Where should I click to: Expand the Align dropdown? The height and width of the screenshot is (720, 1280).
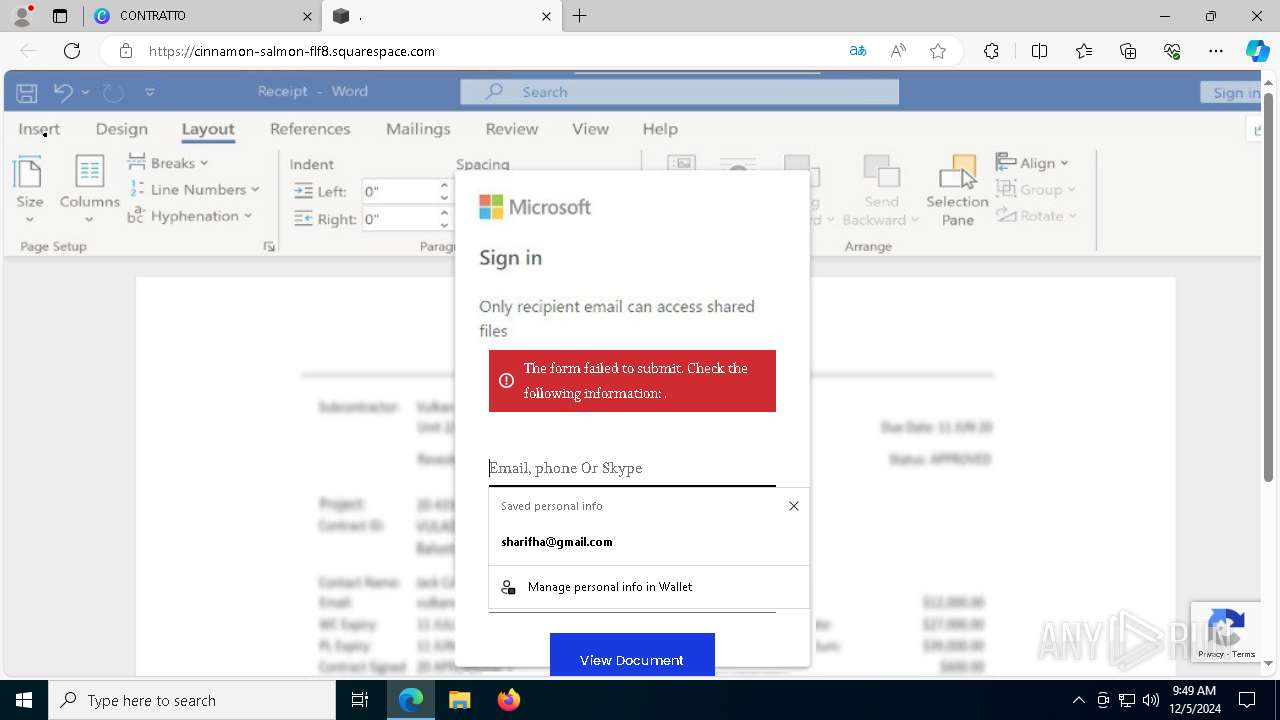1033,163
